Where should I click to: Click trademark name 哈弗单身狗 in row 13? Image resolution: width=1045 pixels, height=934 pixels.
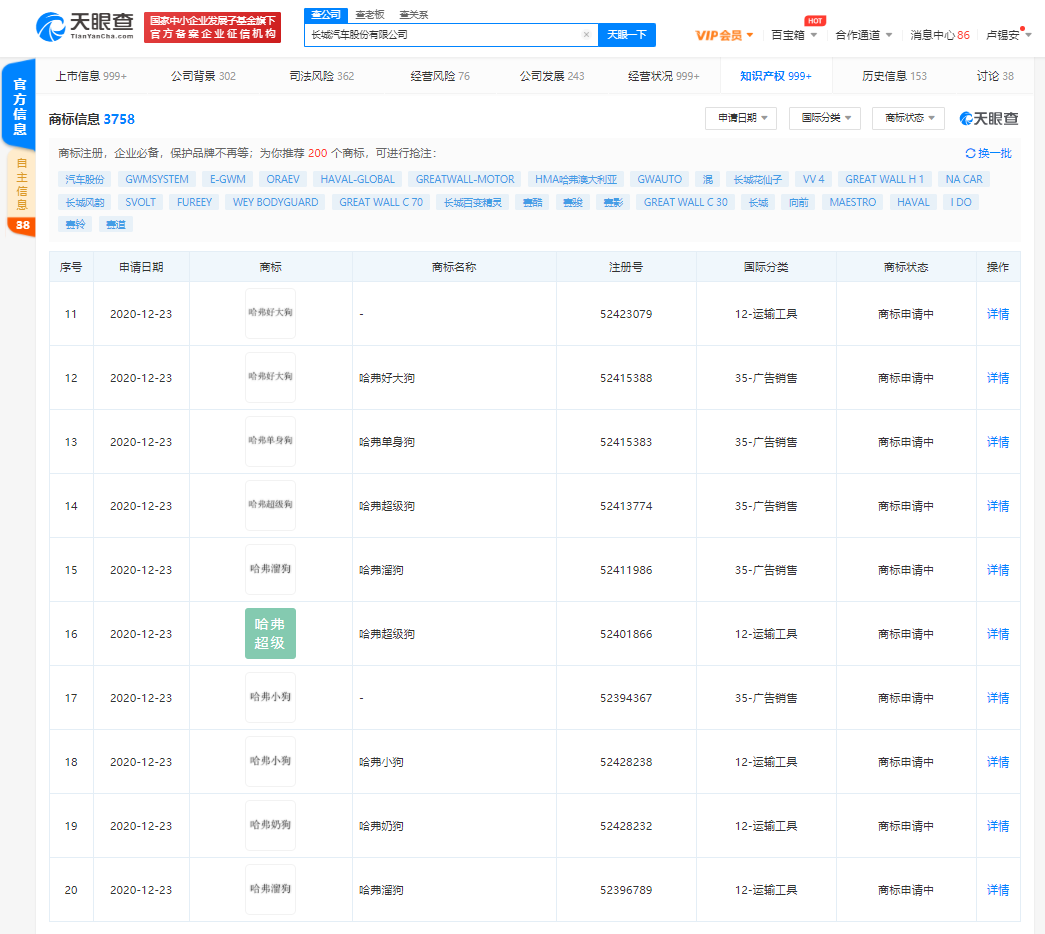tap(387, 442)
